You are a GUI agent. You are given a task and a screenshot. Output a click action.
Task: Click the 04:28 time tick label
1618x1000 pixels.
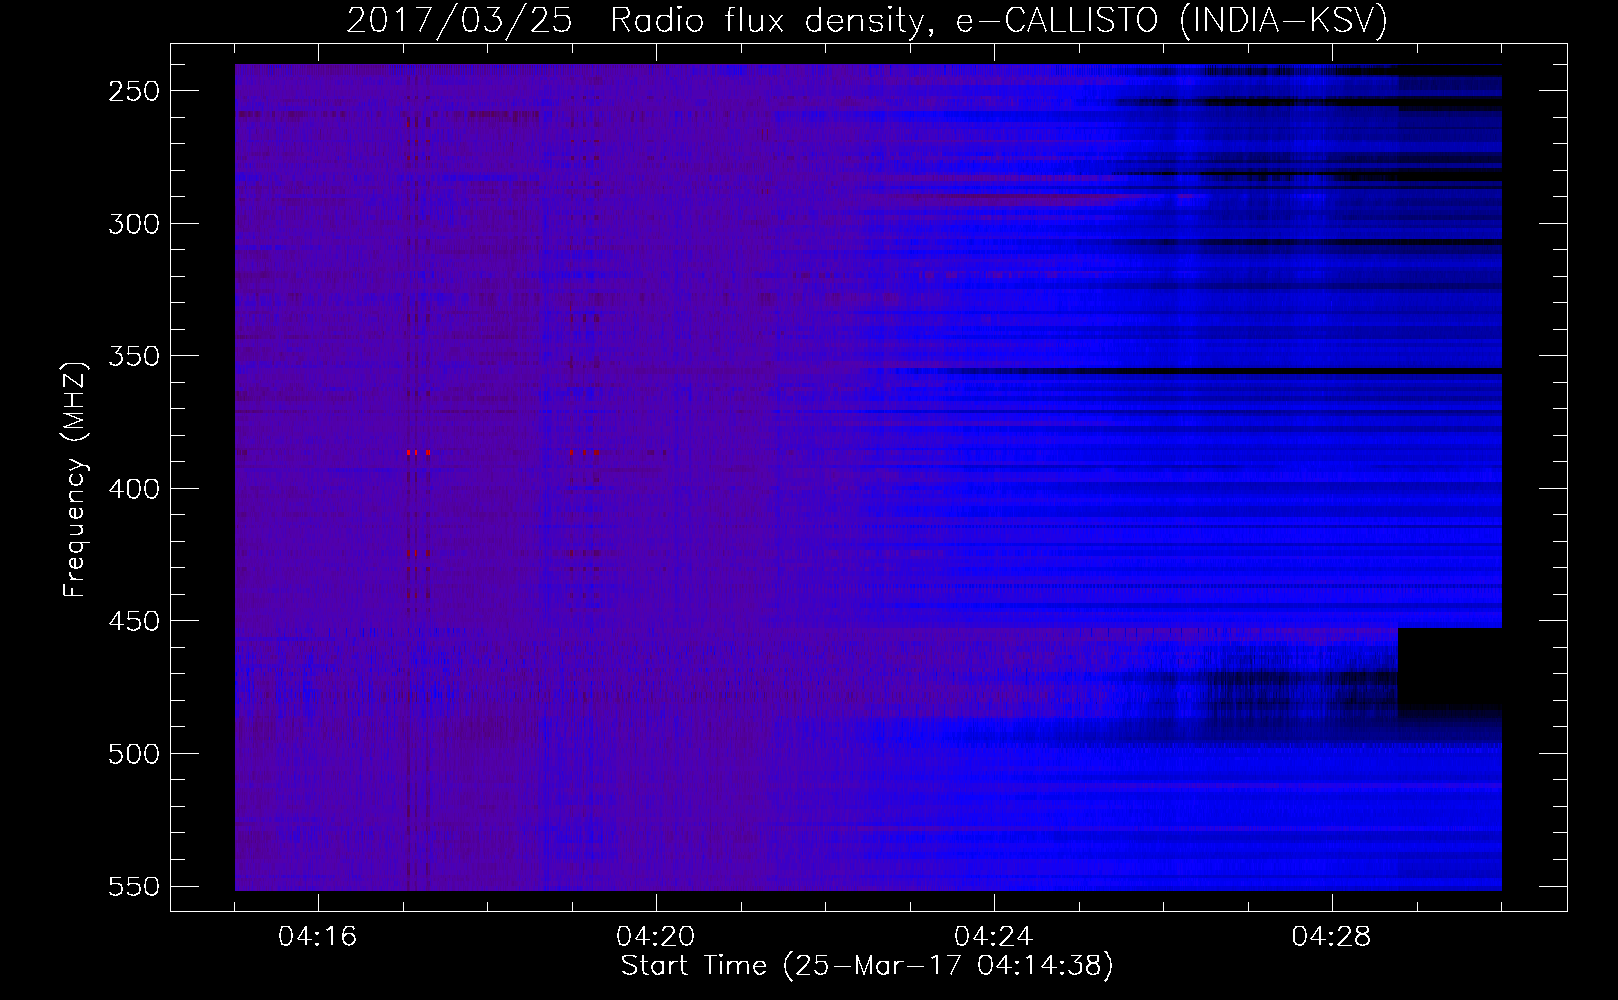[1332, 937]
